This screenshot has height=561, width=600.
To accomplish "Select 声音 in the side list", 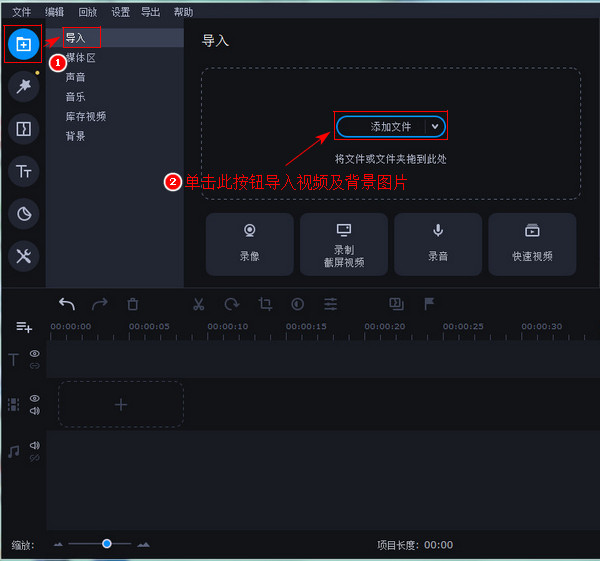I will (x=75, y=77).
